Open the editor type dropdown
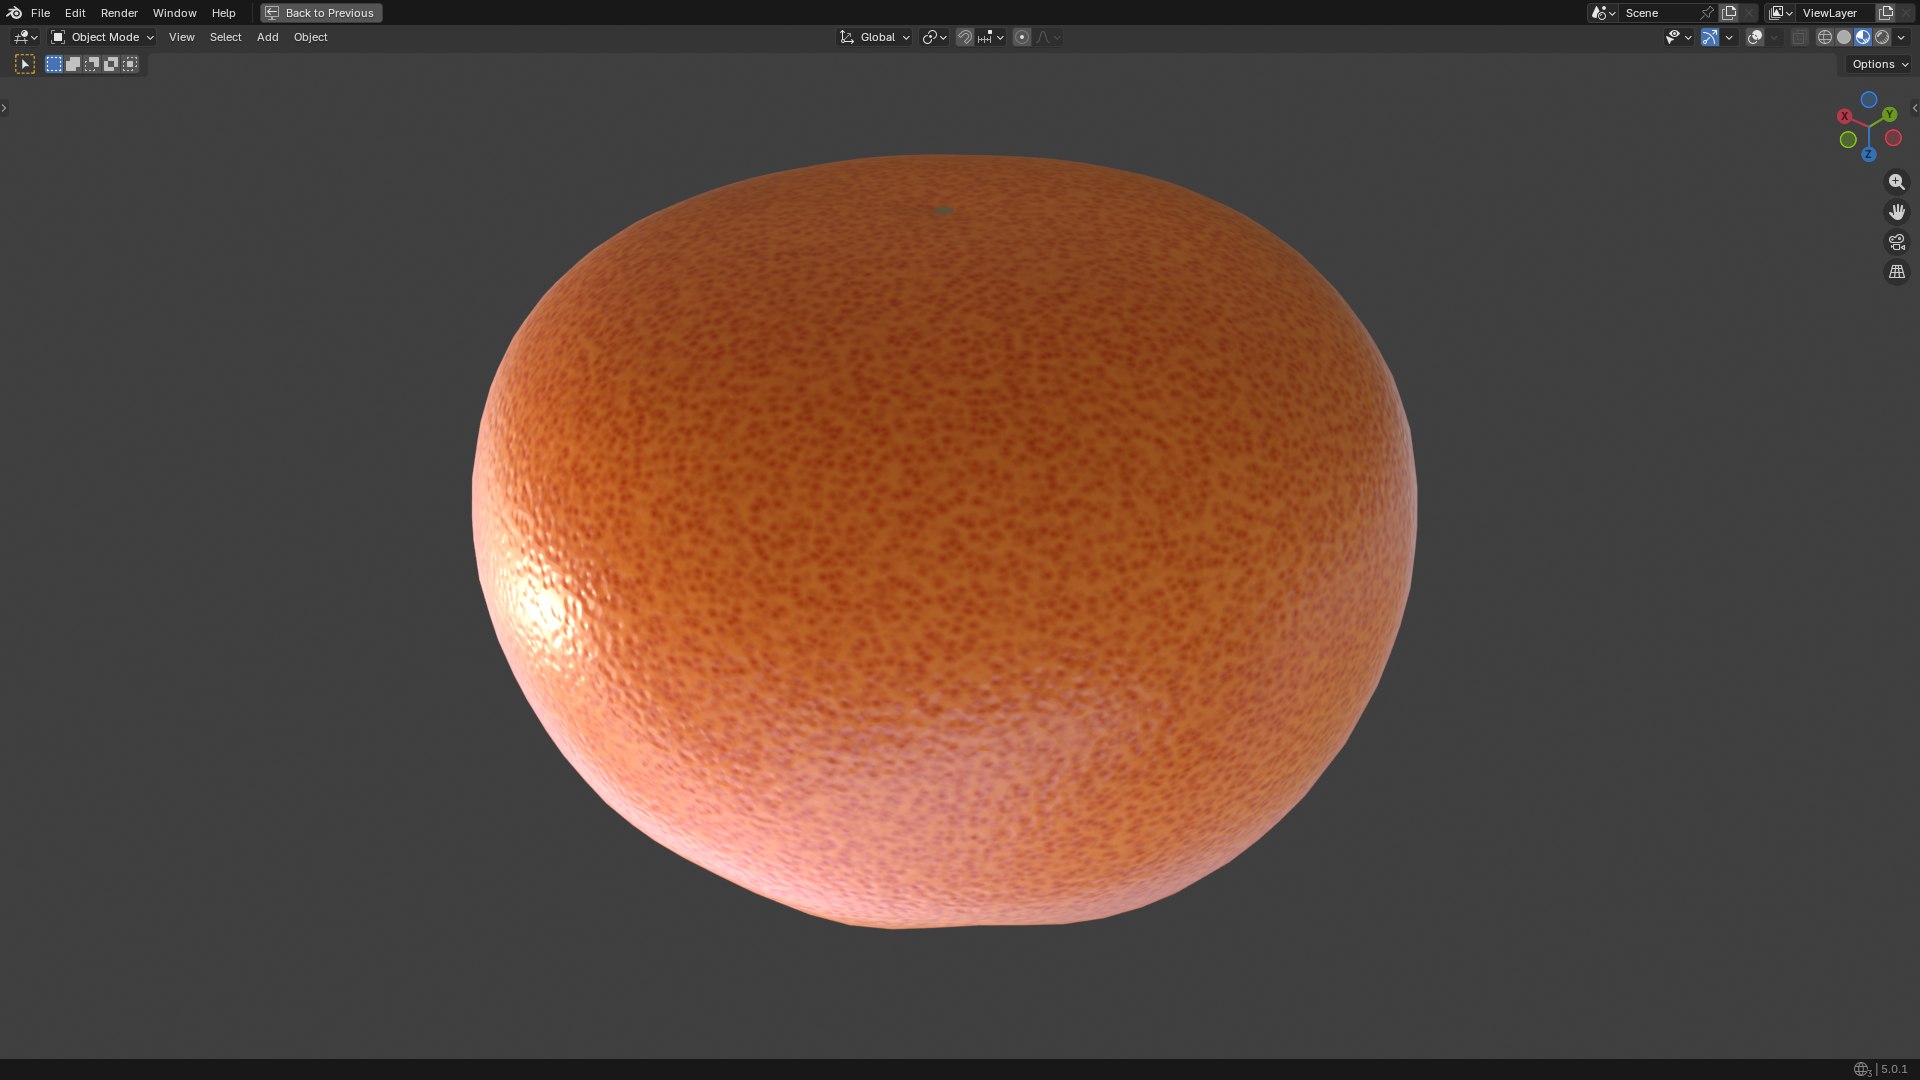Screen dimensions: 1920x1080 coord(25,37)
